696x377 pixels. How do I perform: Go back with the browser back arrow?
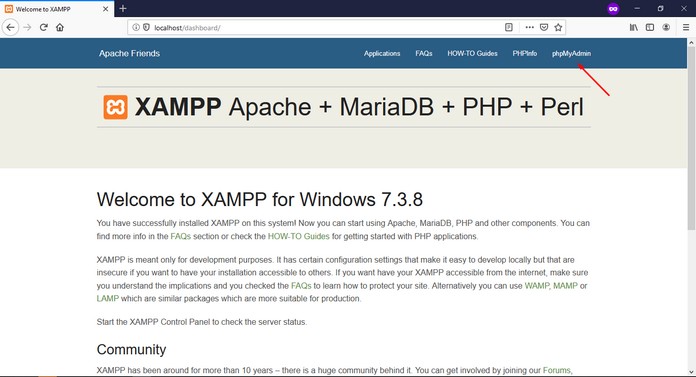click(x=10, y=28)
